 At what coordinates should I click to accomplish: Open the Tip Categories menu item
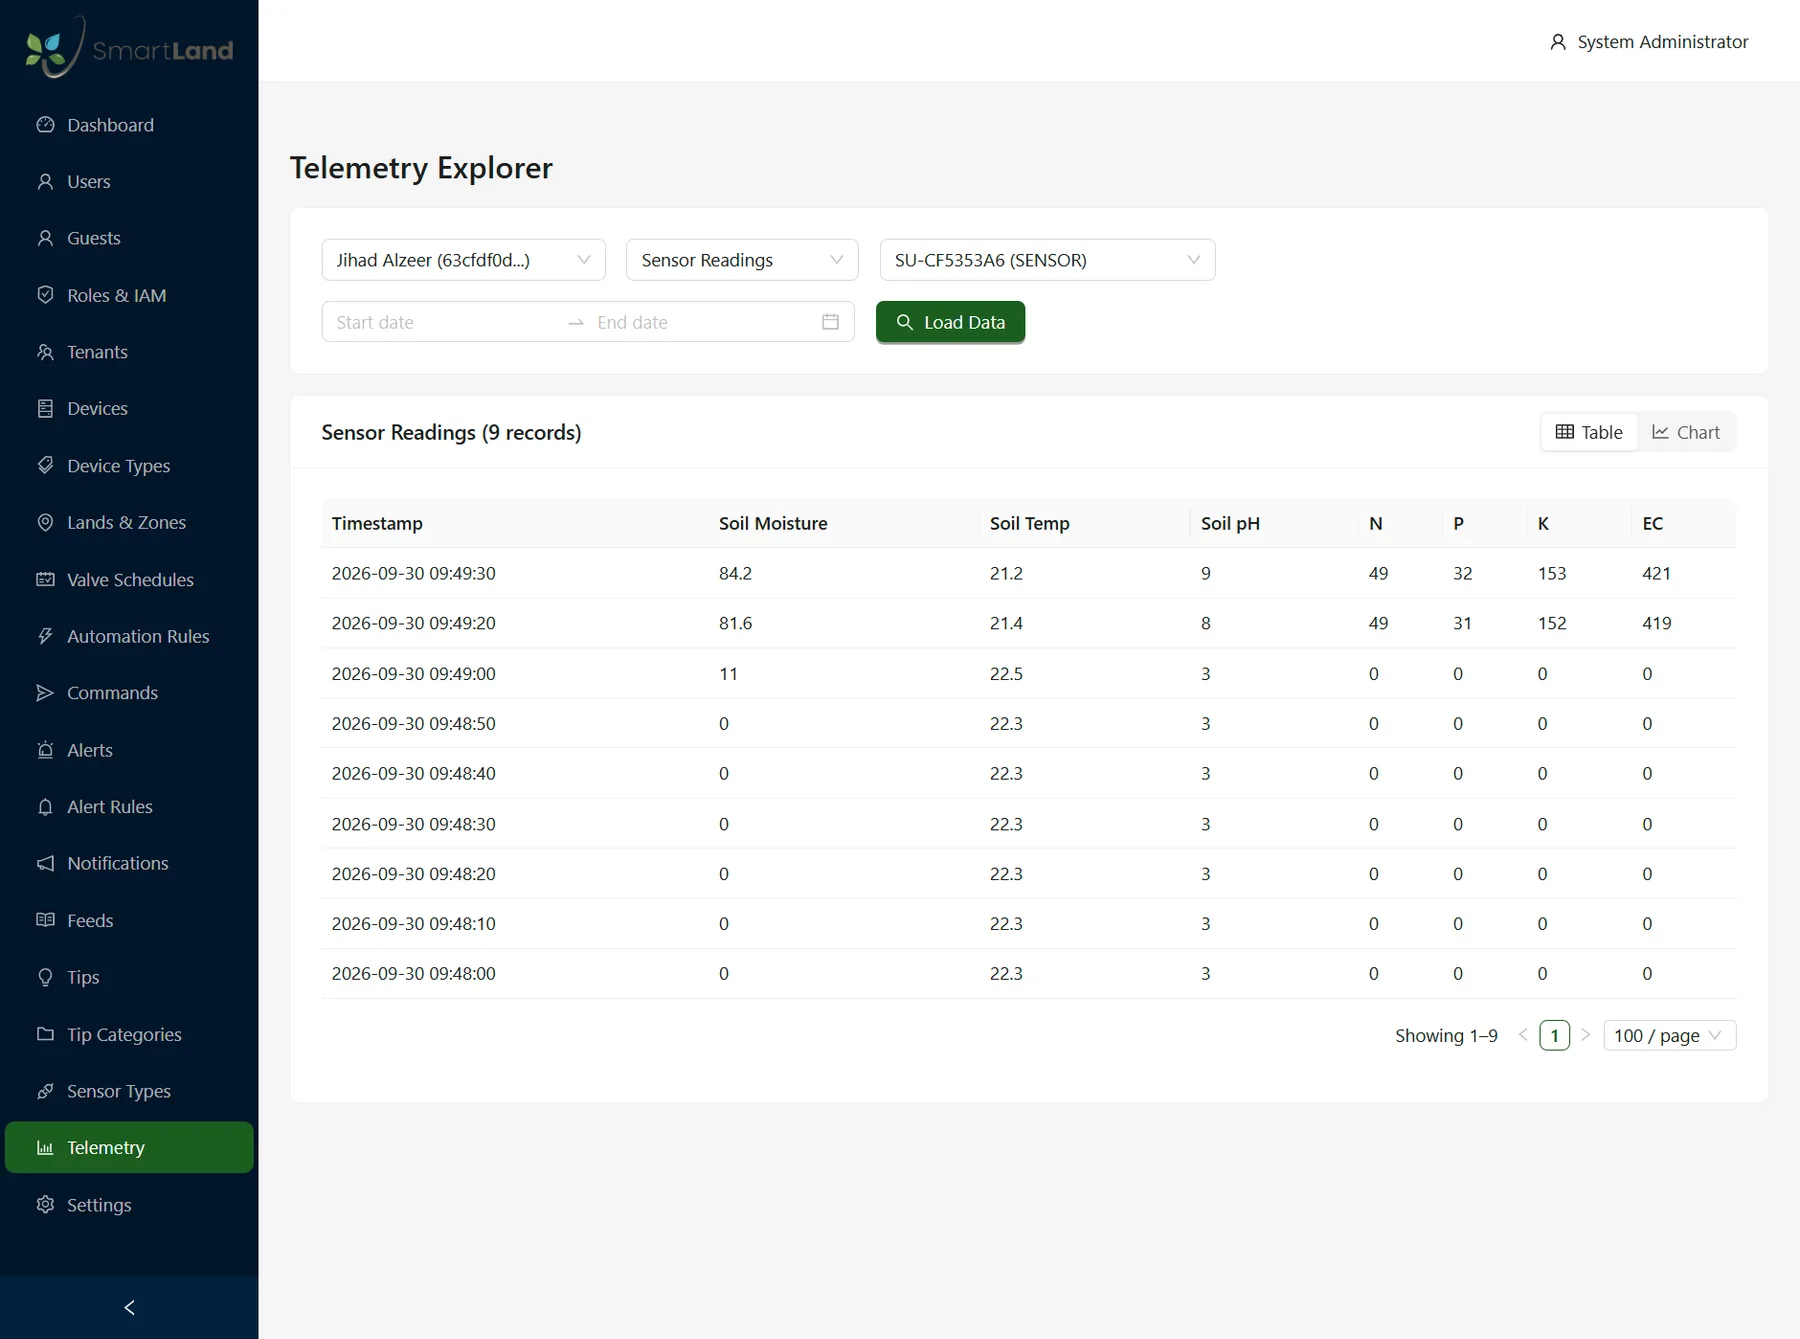pyautogui.click(x=129, y=1034)
